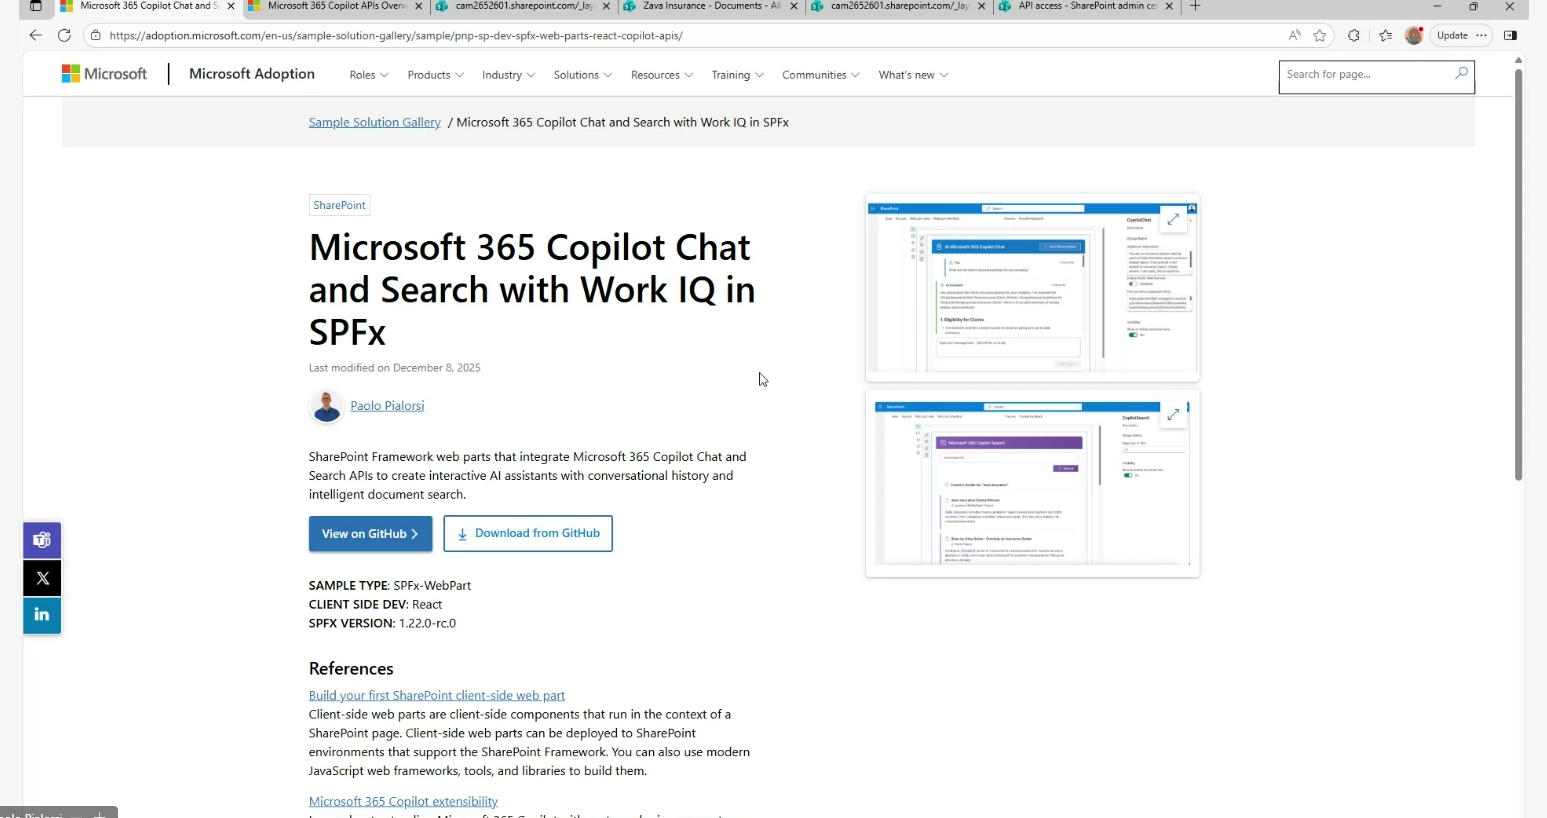This screenshot has height=818, width=1547.
Task: Open the What's new dropdown
Action: (x=914, y=75)
